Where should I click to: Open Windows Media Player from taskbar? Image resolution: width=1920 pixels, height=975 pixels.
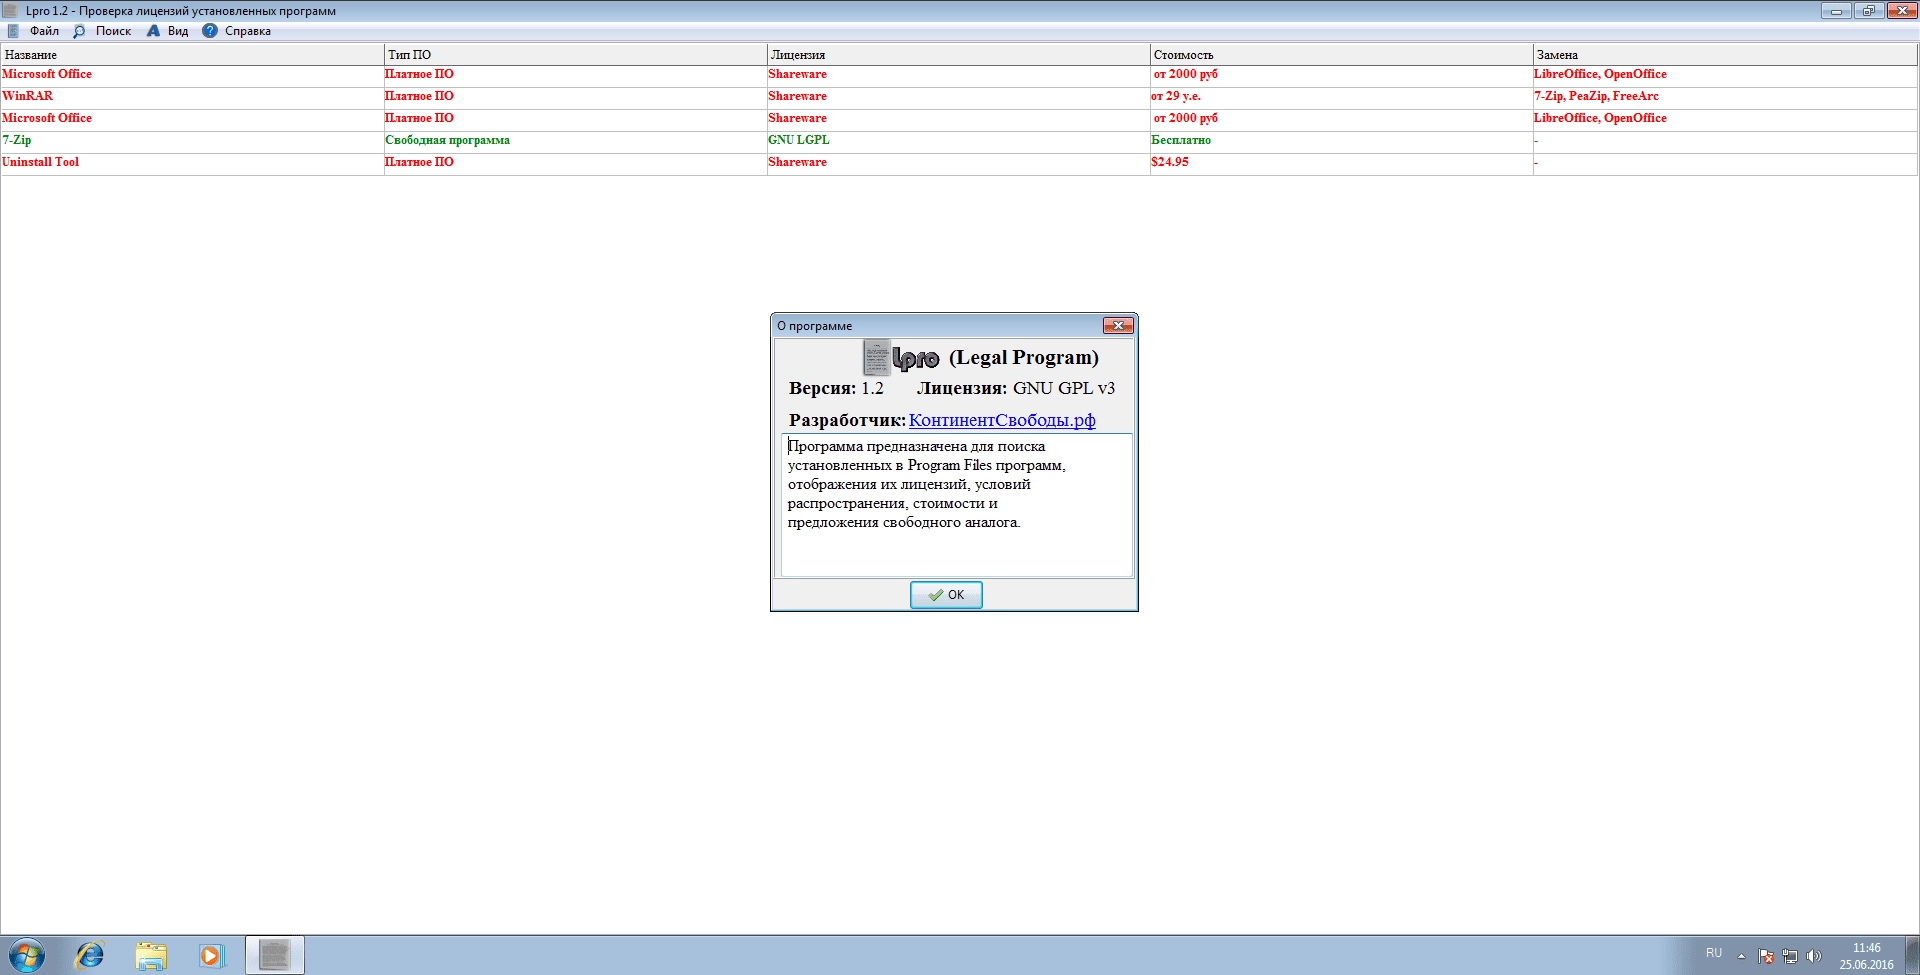click(211, 956)
